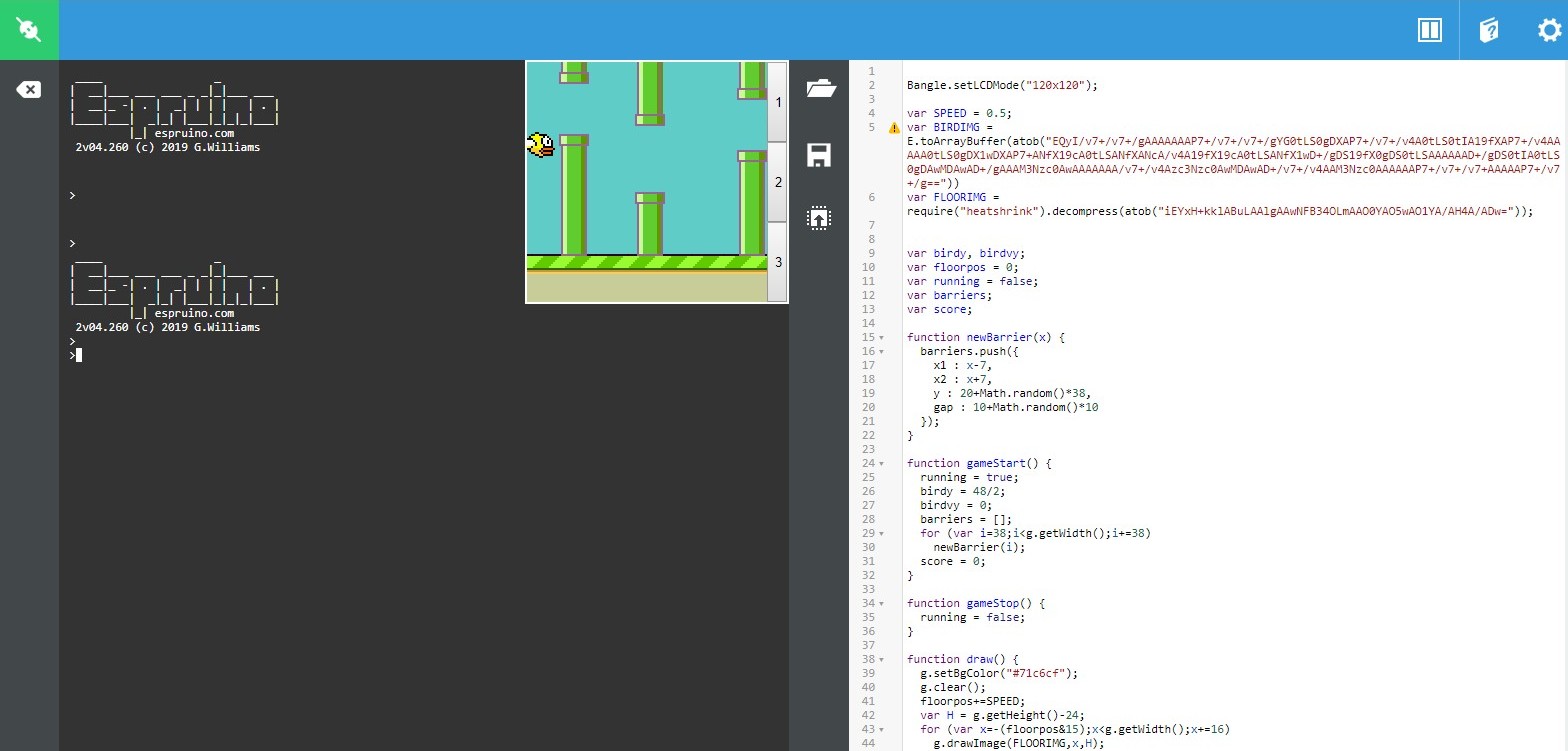
Task: Click 'floorpos+=SPEED;' line
Action: [973, 701]
